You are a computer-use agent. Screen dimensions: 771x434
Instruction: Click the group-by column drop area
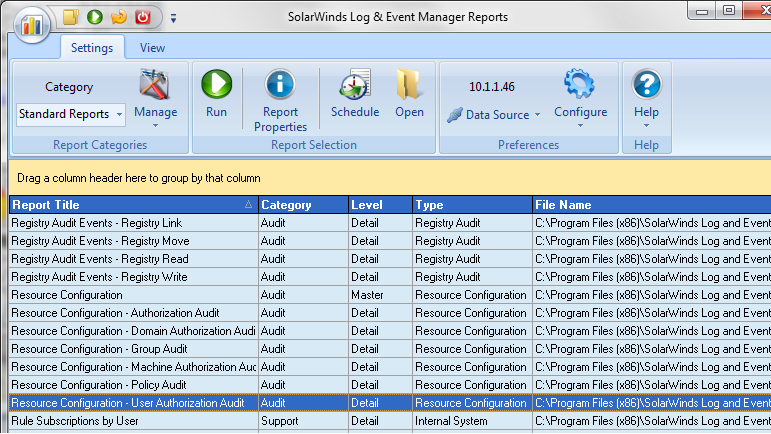(x=390, y=178)
